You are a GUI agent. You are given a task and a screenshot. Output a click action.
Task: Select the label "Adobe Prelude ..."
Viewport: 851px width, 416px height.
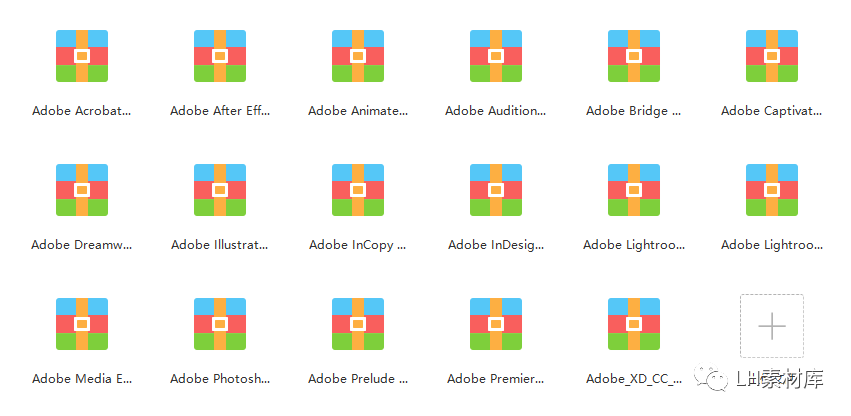tap(358, 379)
